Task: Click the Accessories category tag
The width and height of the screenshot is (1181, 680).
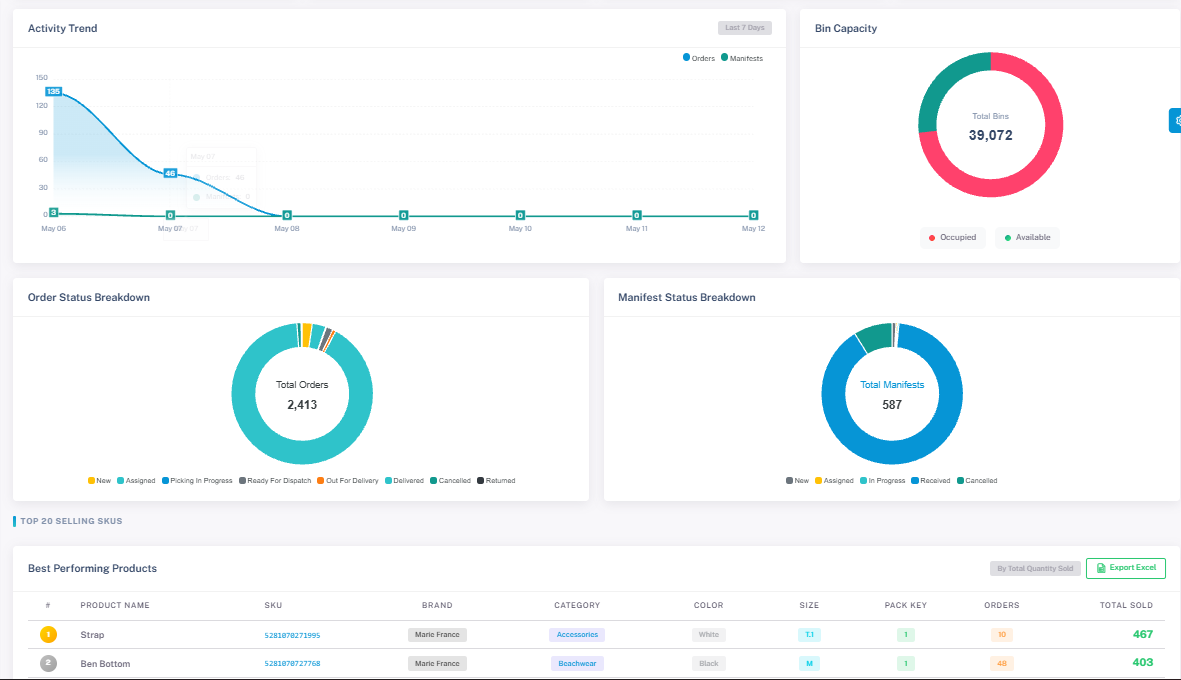Action: (577, 635)
